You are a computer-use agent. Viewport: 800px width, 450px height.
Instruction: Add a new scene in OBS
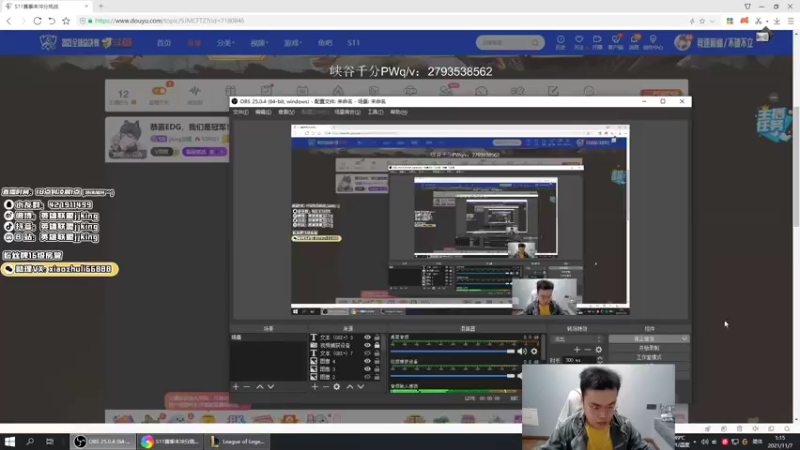pos(236,387)
